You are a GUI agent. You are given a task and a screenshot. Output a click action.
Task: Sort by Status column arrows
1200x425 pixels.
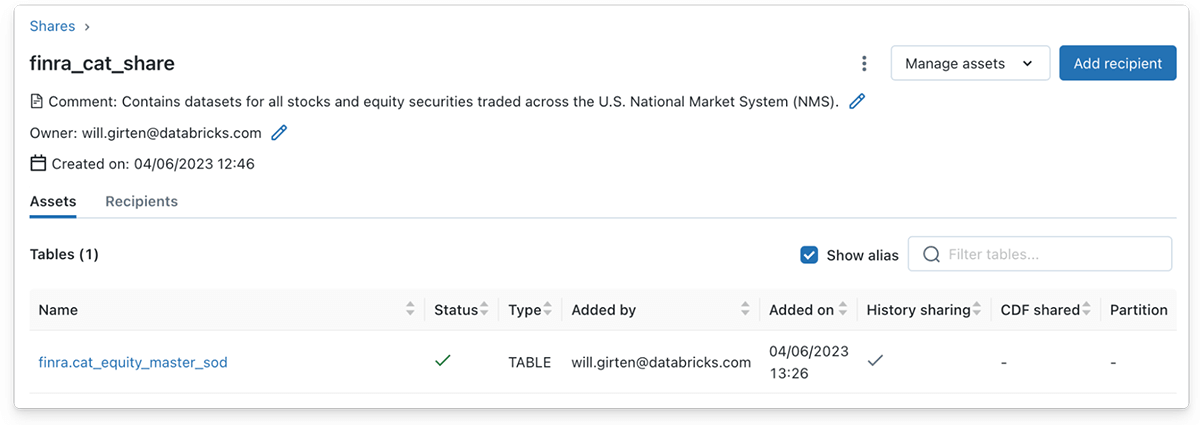(x=484, y=310)
